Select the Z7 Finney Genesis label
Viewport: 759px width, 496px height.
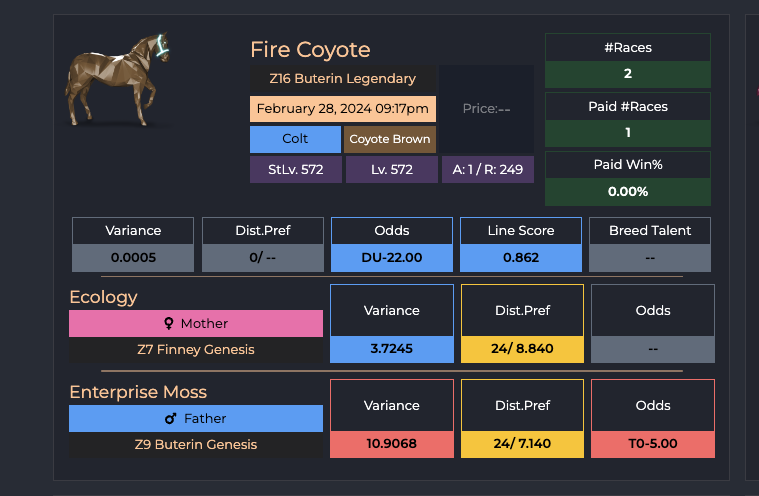[196, 350]
